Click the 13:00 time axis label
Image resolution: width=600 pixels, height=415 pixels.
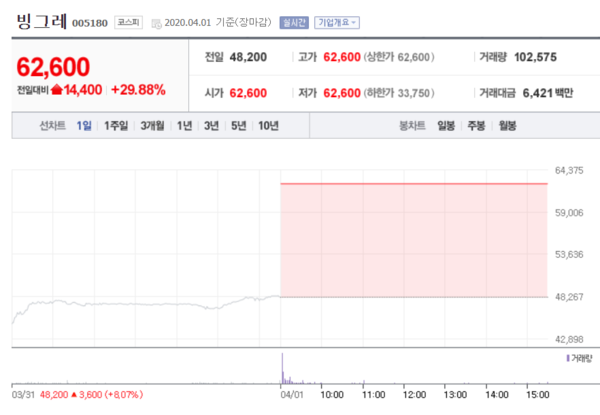(455, 394)
